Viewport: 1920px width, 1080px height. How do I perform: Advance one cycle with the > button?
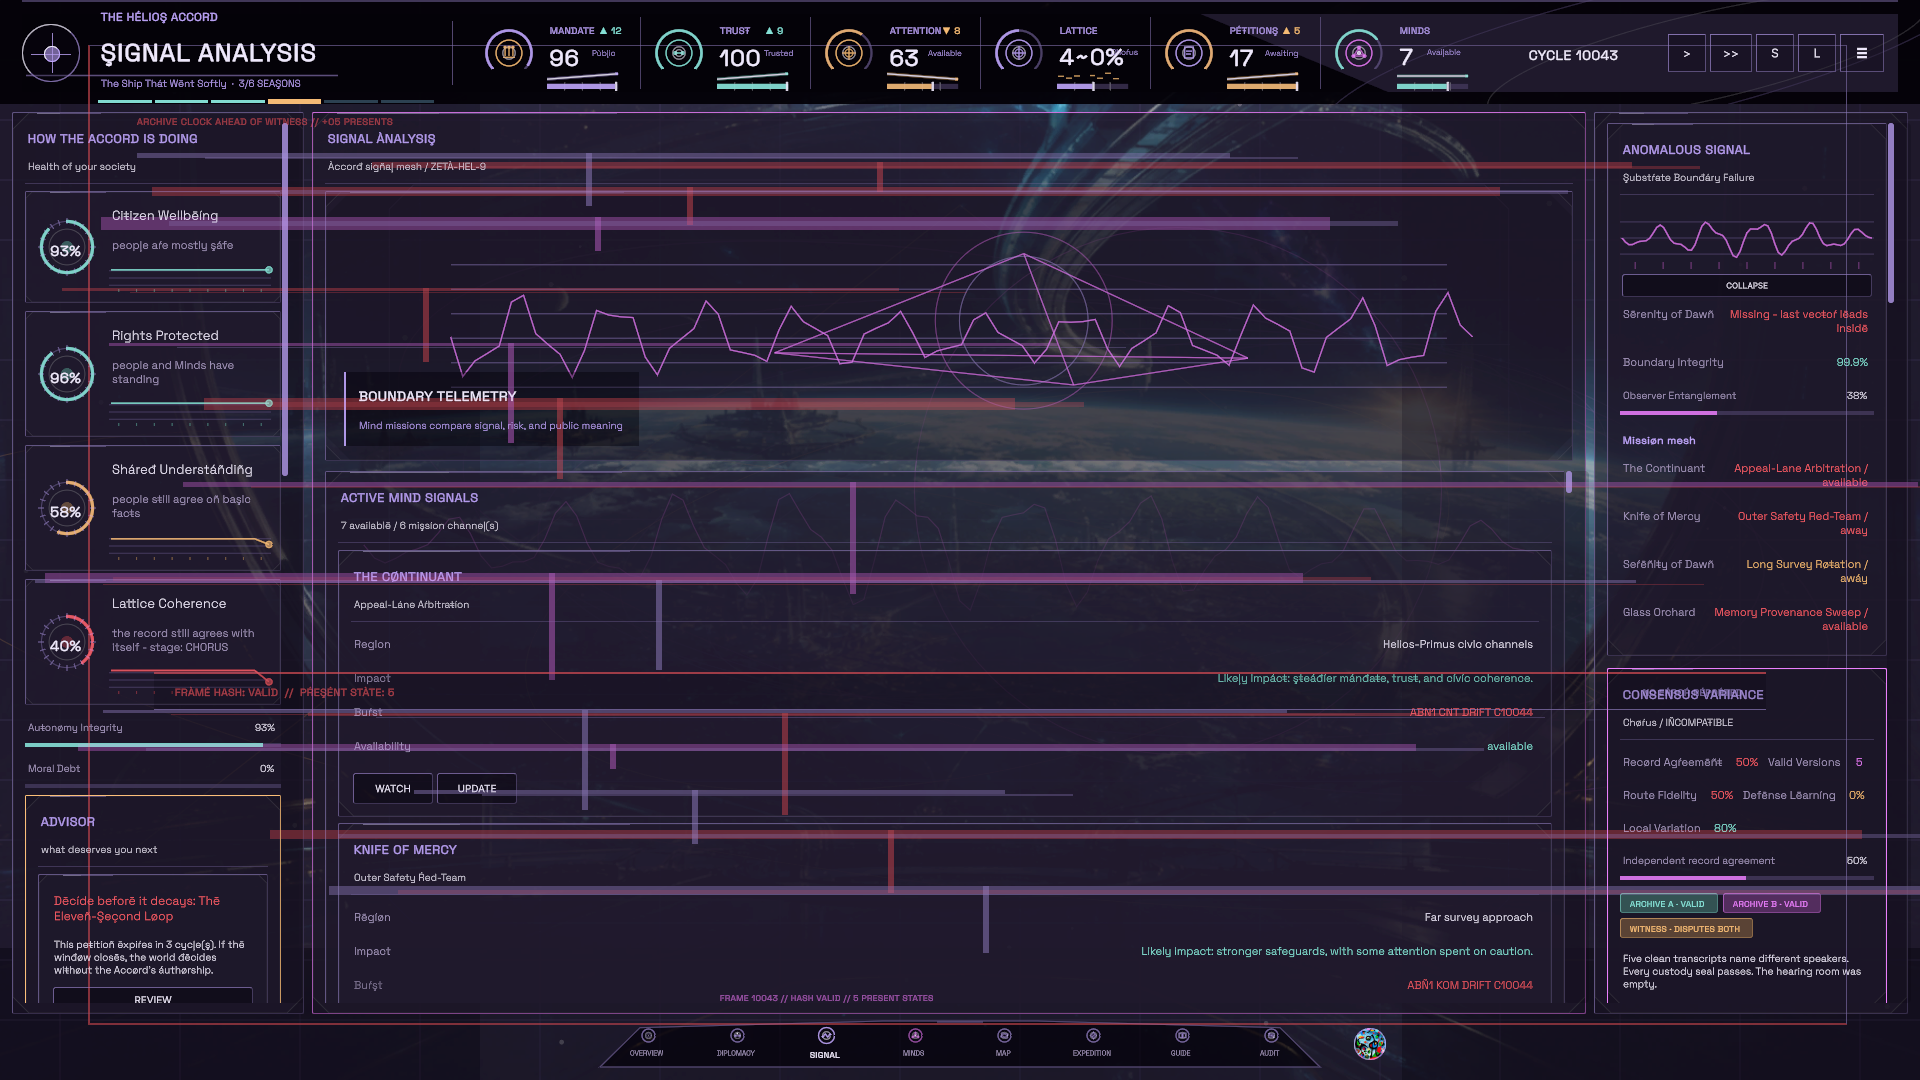coord(1686,53)
